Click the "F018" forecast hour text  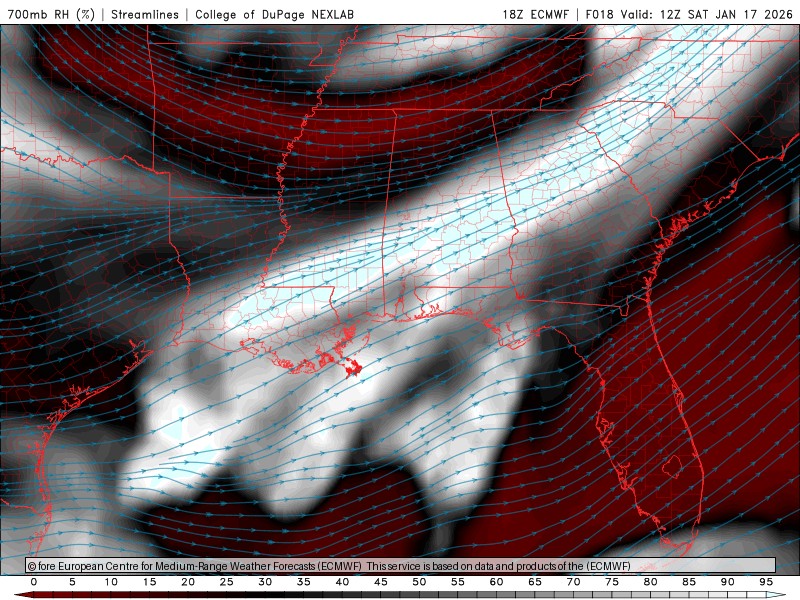coord(599,15)
